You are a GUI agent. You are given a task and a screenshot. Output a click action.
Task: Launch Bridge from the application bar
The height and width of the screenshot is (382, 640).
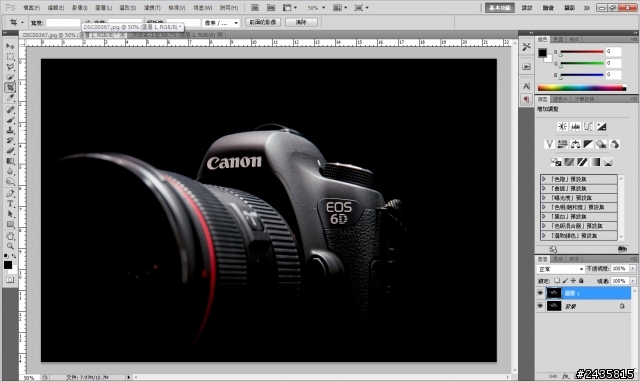[255, 8]
